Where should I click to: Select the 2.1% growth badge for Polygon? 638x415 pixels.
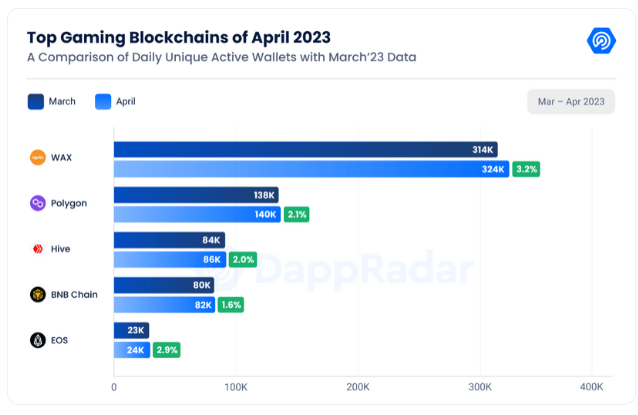tap(297, 214)
